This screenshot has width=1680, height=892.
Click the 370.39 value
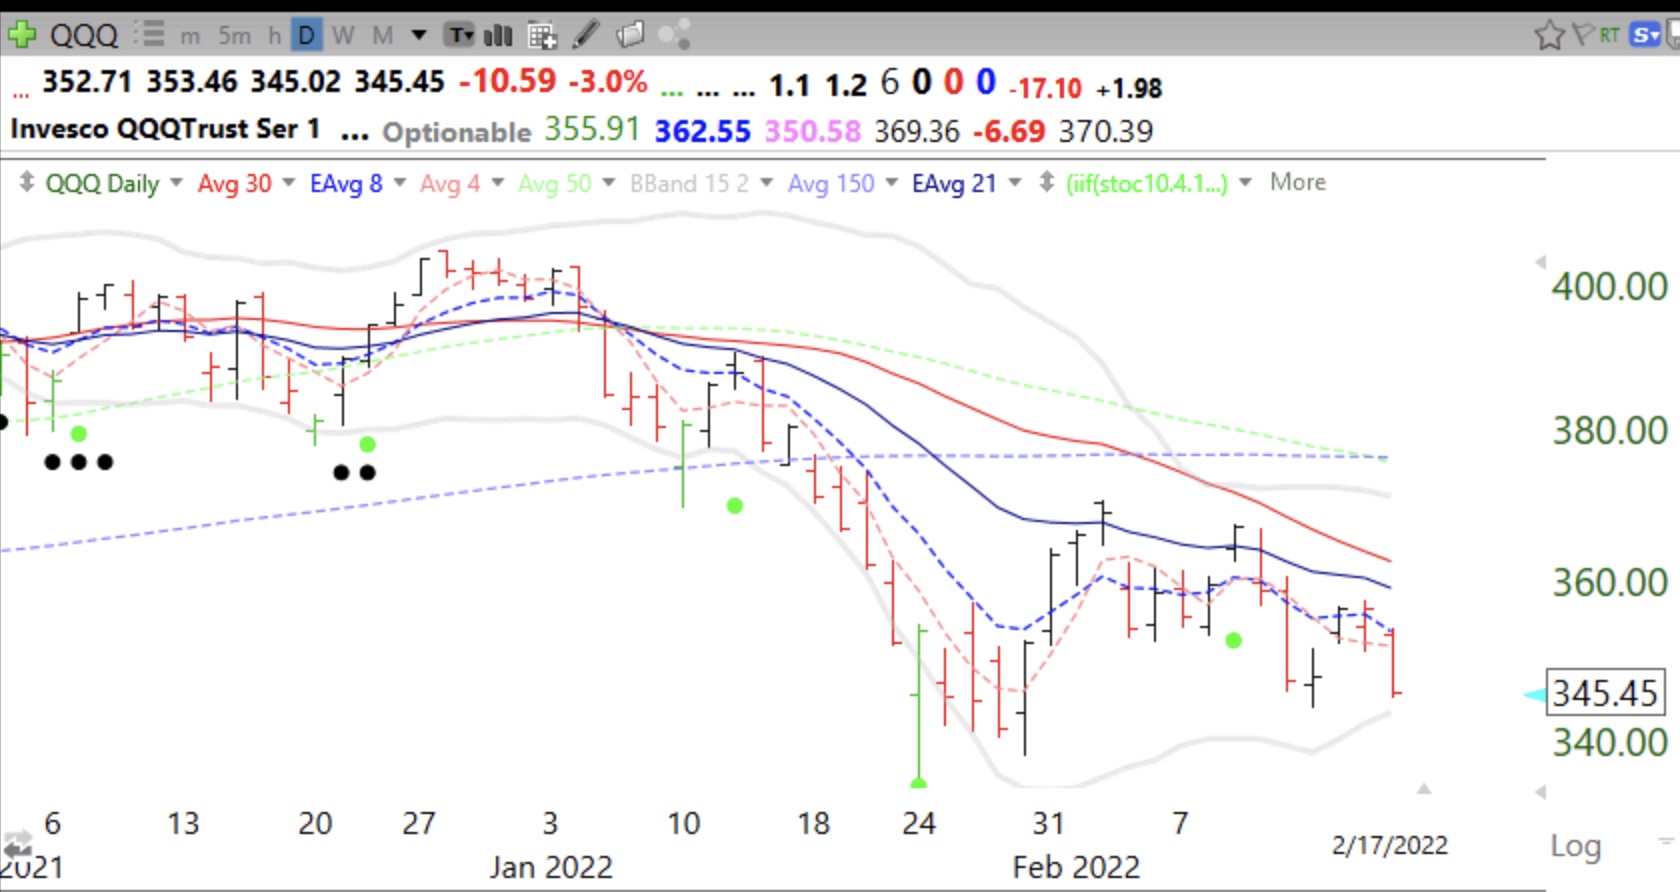coord(1106,131)
